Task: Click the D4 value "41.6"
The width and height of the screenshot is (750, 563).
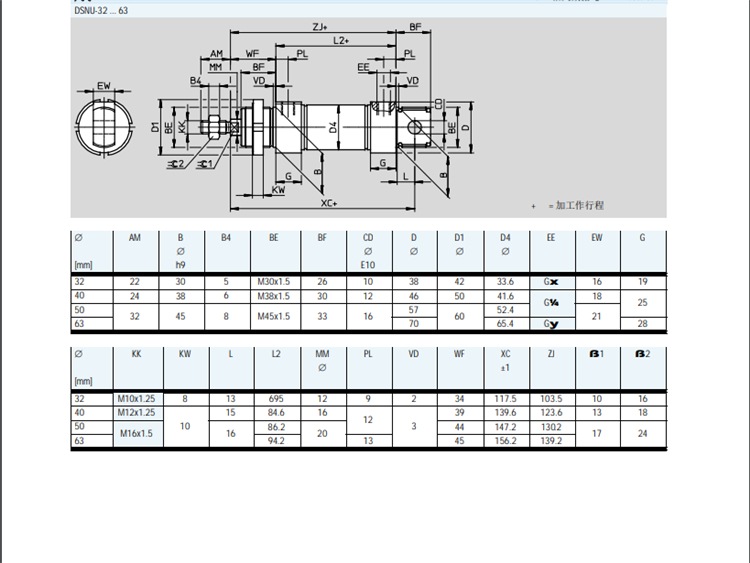Action: click(505, 296)
